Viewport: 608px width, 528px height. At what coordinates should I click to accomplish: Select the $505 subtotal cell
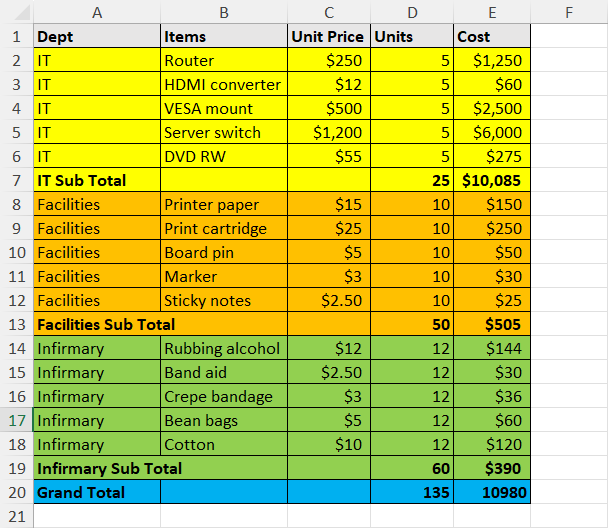click(492, 324)
